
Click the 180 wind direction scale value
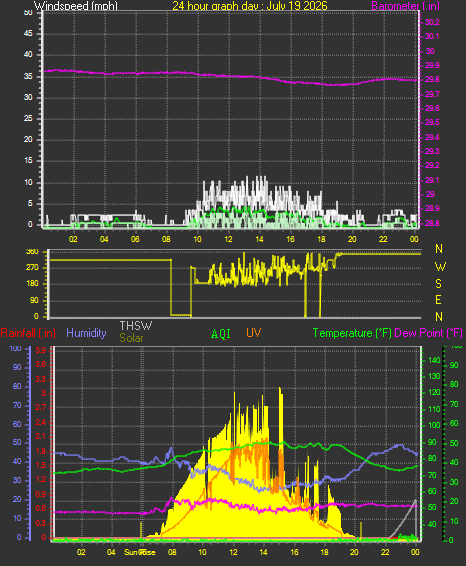click(x=32, y=284)
